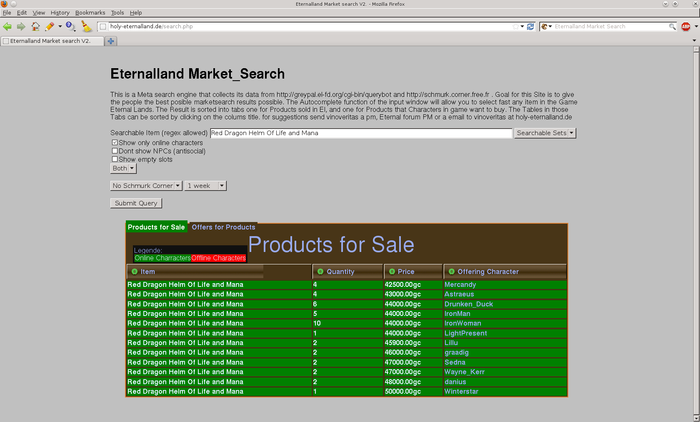Click sort icon on Price column header
The height and width of the screenshot is (422, 700).
point(392,272)
